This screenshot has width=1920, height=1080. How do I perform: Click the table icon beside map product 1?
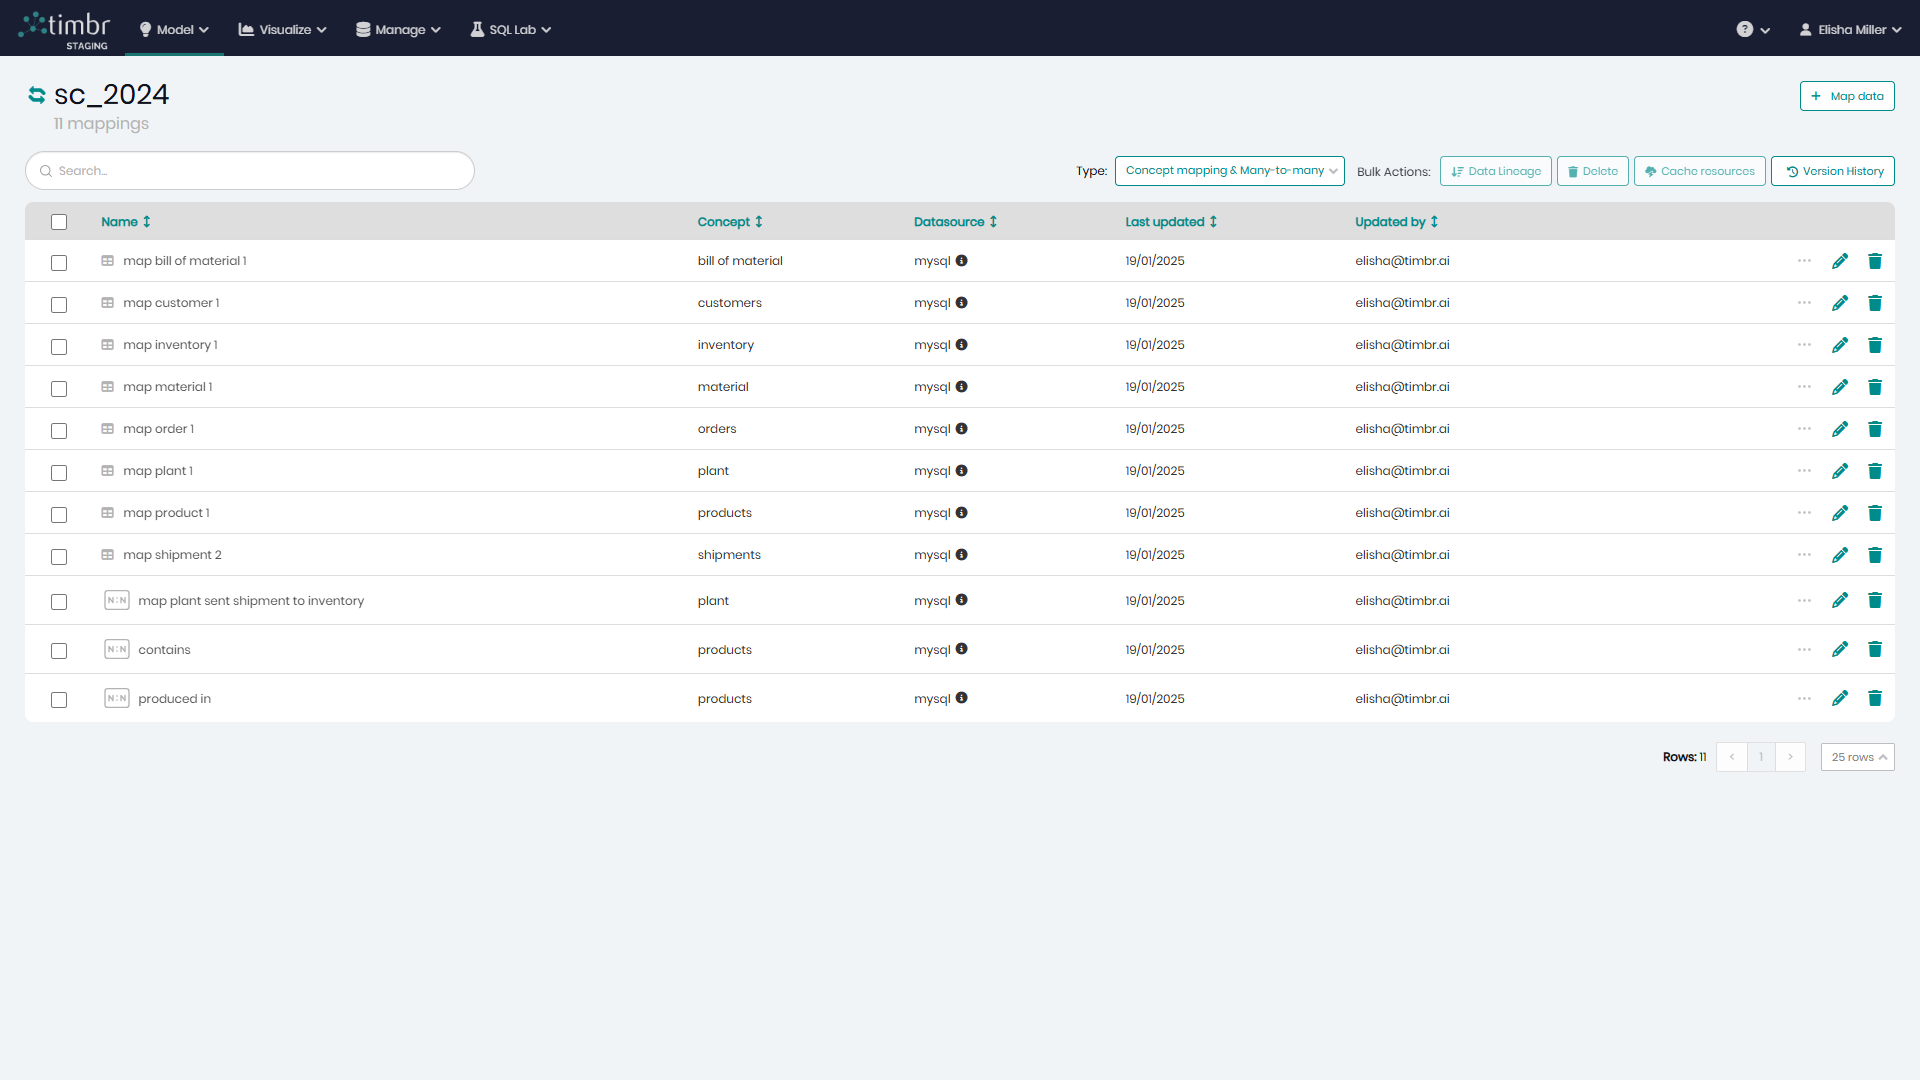tap(108, 512)
